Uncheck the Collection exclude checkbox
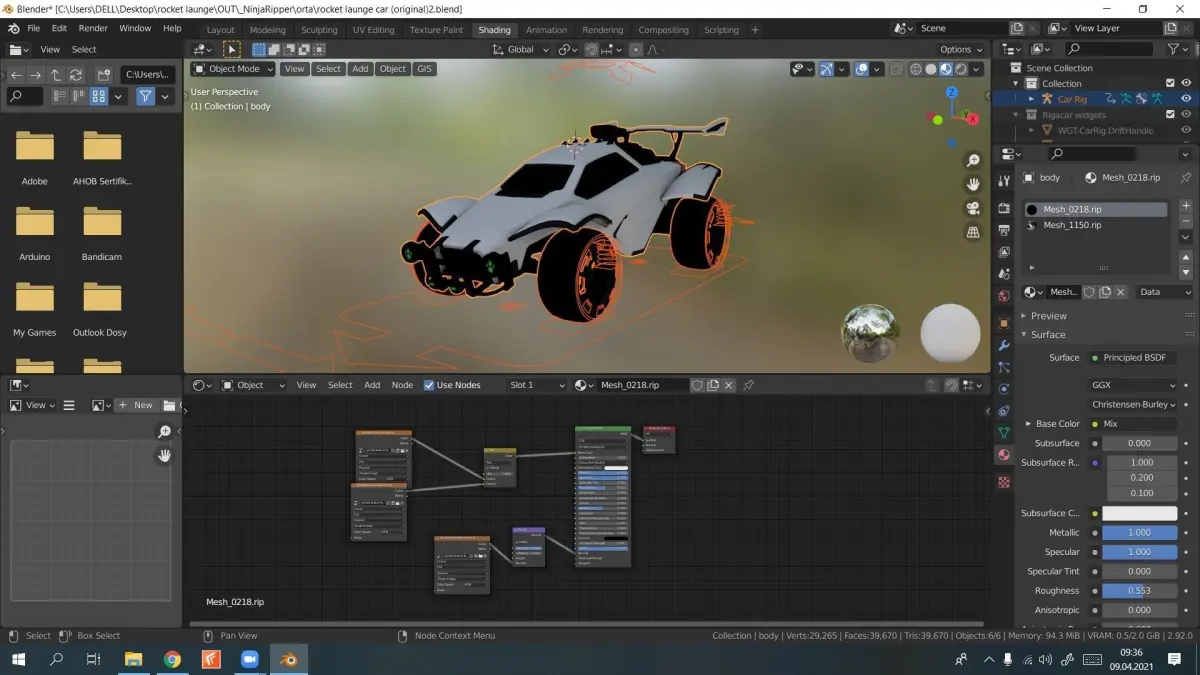1200x675 pixels. (x=1170, y=83)
